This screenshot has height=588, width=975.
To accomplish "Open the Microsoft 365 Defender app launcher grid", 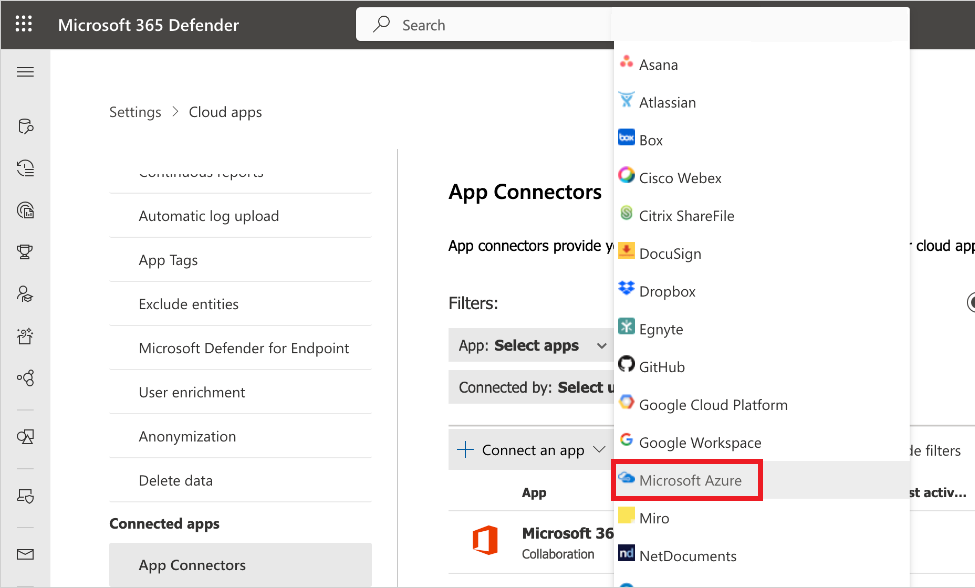I will [x=23, y=24].
